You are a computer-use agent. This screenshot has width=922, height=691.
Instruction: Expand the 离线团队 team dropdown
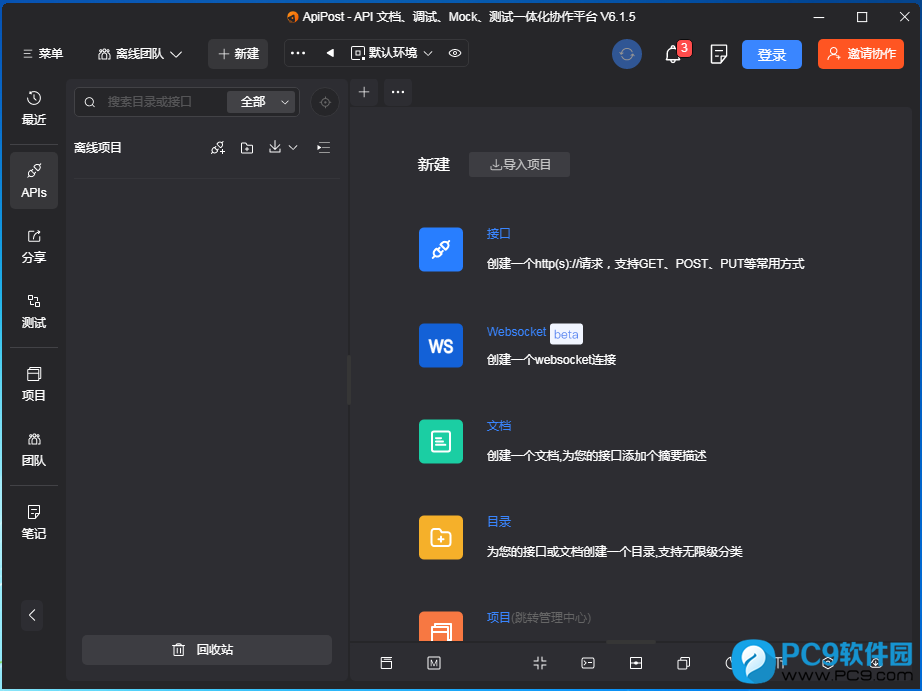coord(140,54)
